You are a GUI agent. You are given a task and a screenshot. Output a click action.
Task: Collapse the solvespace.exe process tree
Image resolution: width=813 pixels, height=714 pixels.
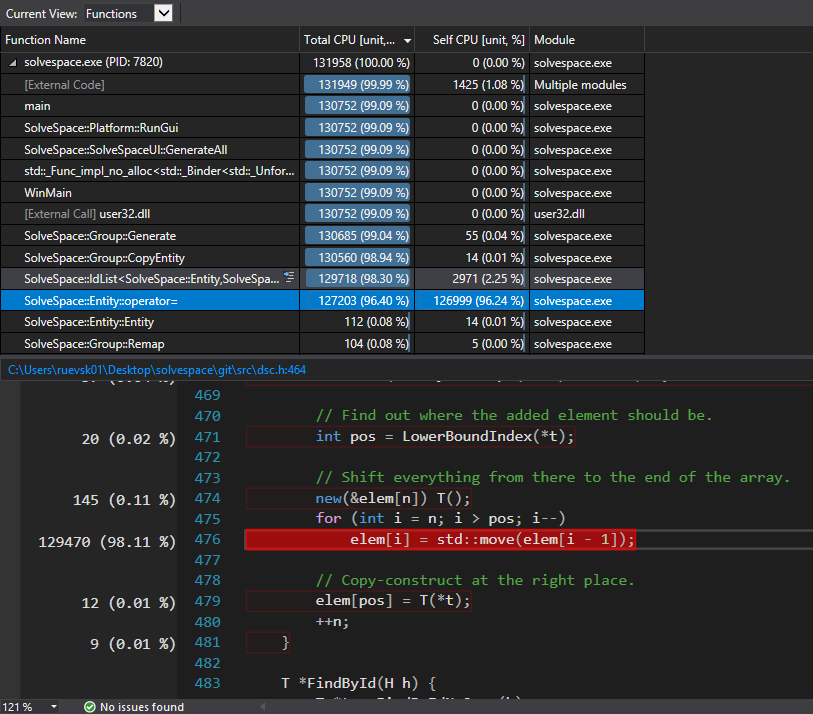click(x=12, y=63)
